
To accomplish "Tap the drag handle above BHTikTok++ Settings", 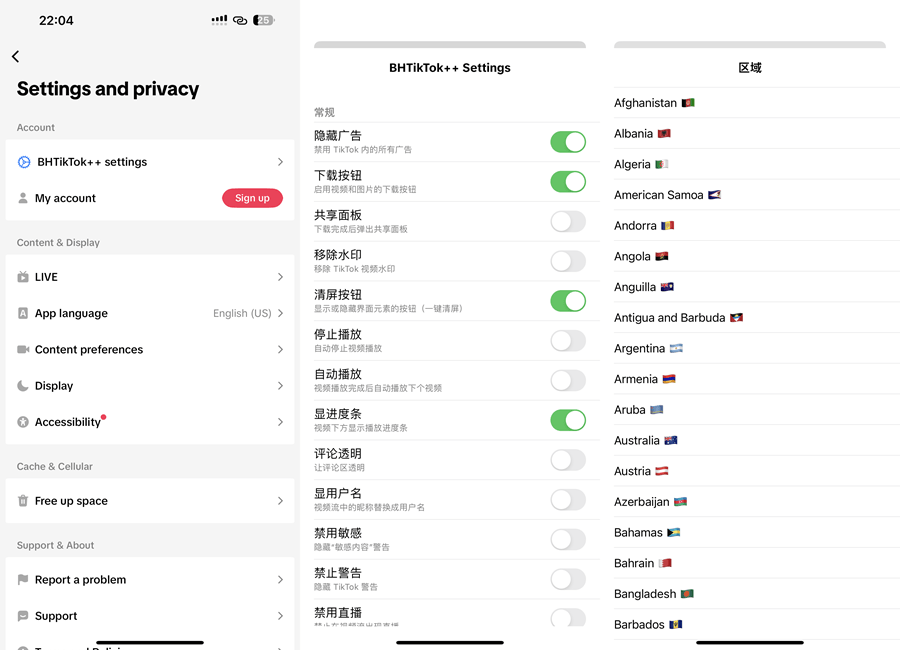I will click(x=450, y=44).
